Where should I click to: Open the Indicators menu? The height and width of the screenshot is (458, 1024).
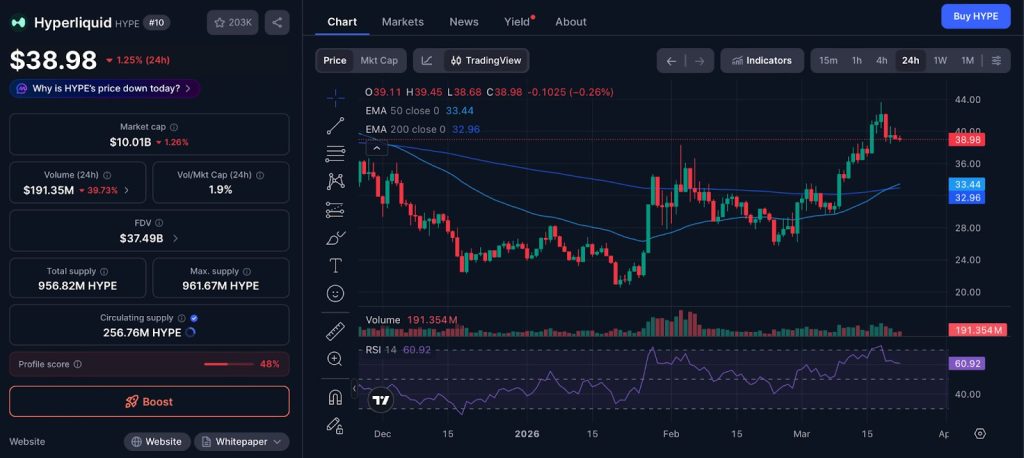[x=761, y=61]
